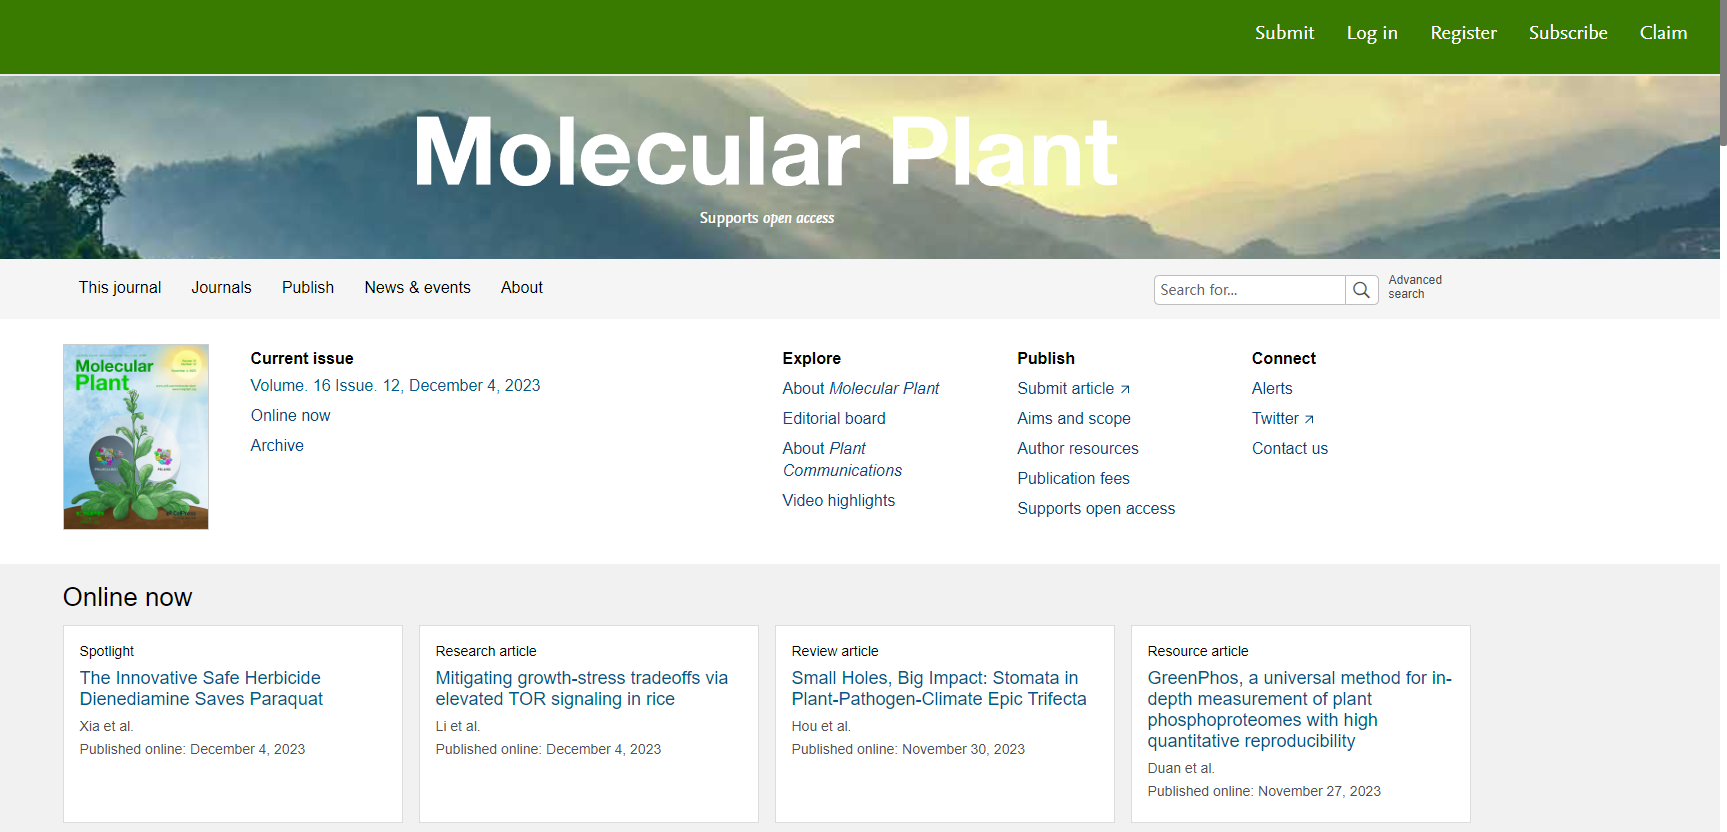
Task: Expand the Publish navigation menu
Action: coord(308,288)
